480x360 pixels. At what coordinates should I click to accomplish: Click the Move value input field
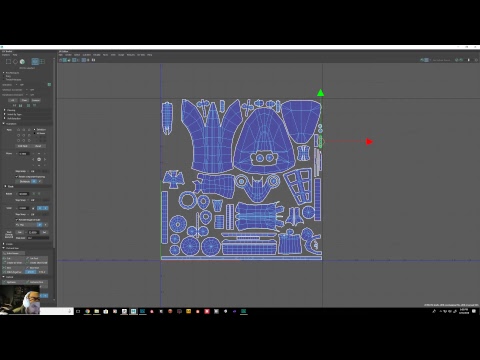[24, 154]
